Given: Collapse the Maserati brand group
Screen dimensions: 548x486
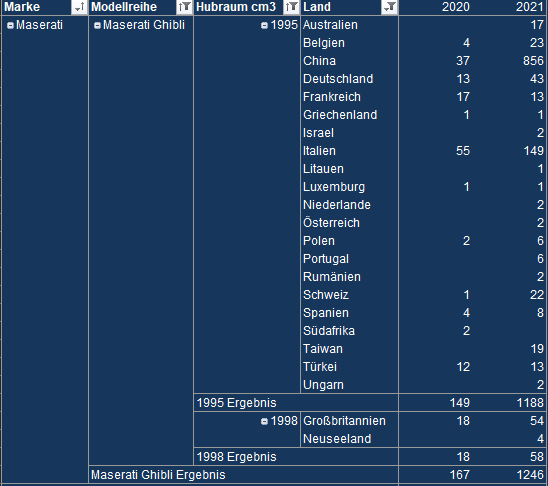Looking at the screenshot, I should coord(10,25).
